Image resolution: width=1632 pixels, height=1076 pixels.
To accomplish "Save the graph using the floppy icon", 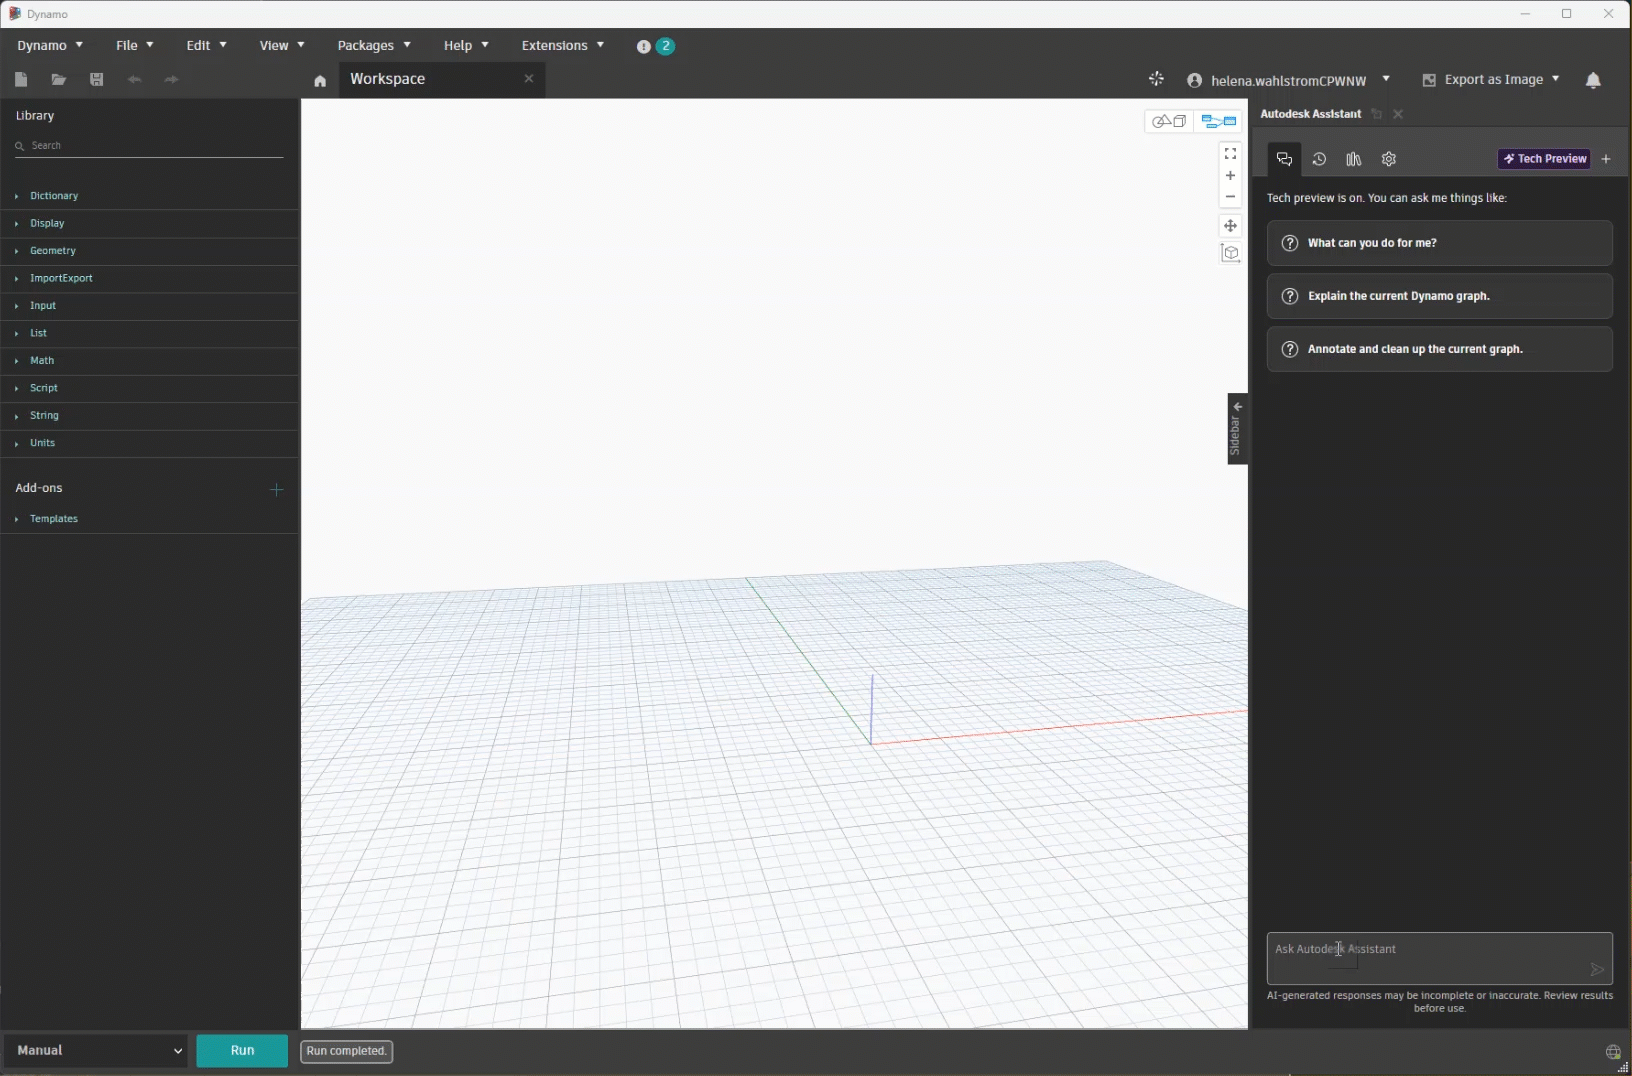I will pyautogui.click(x=97, y=80).
